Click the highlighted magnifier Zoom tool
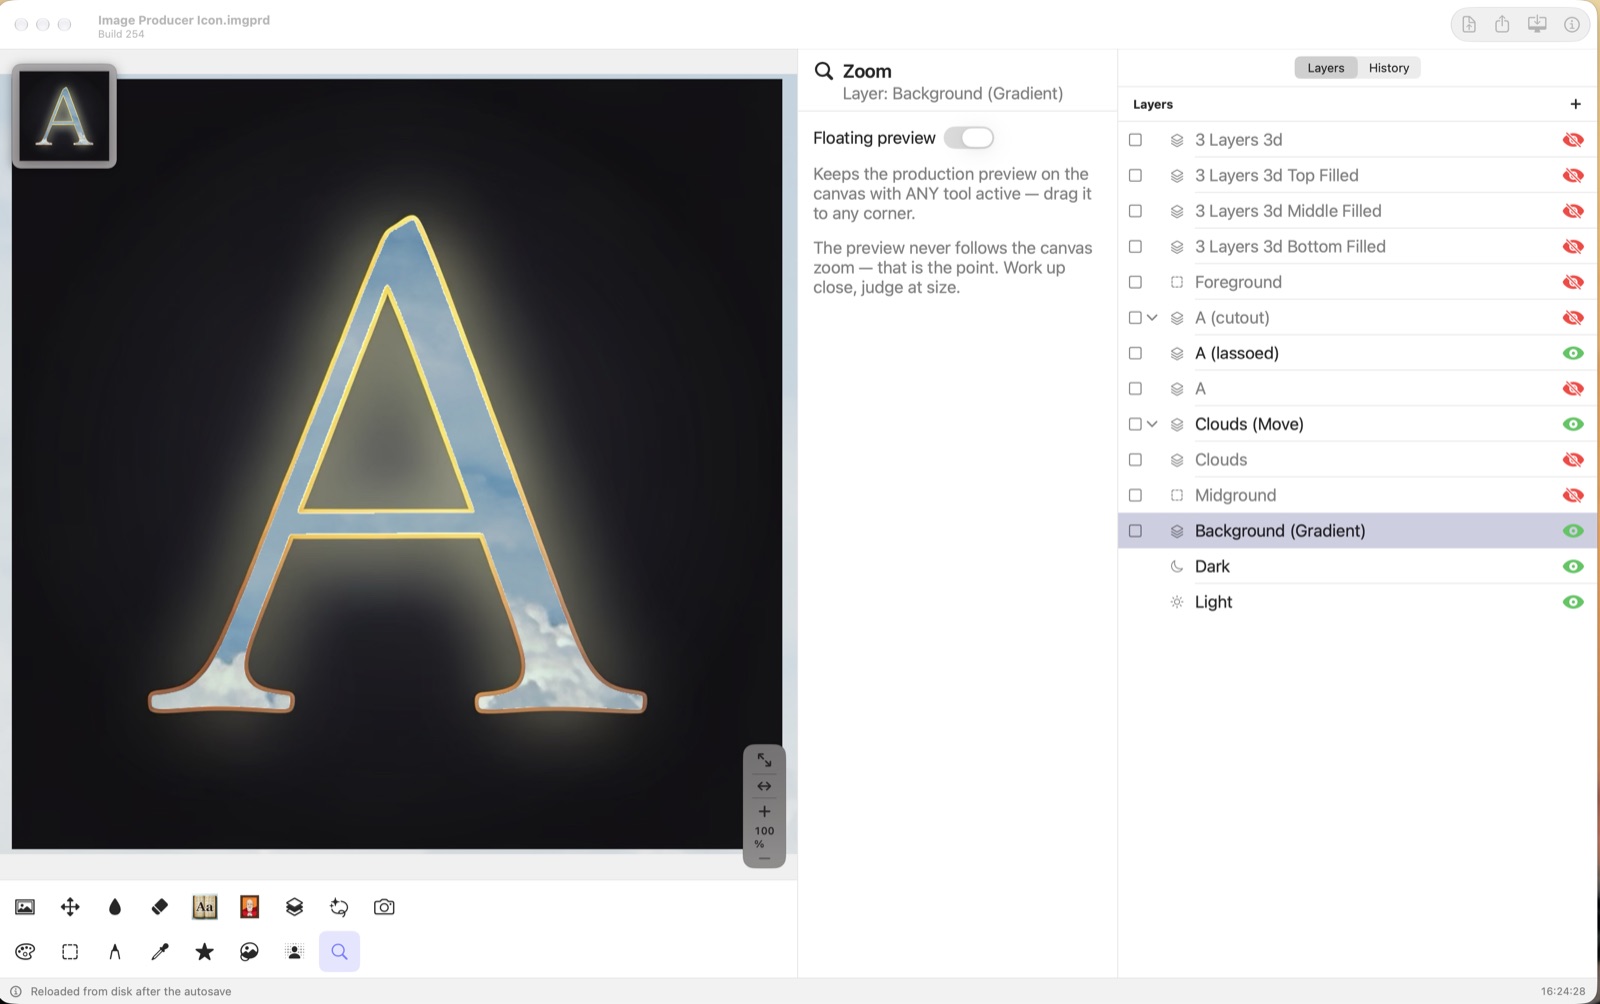1600x1004 pixels. tap(340, 952)
